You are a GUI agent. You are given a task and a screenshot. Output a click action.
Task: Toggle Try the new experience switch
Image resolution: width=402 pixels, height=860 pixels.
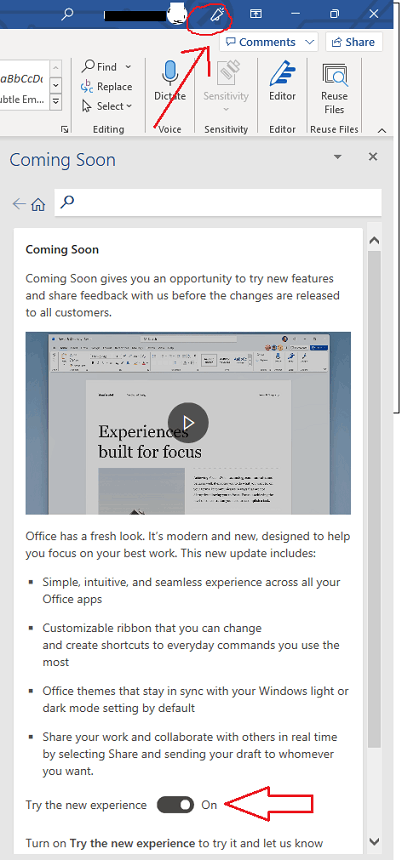175,805
